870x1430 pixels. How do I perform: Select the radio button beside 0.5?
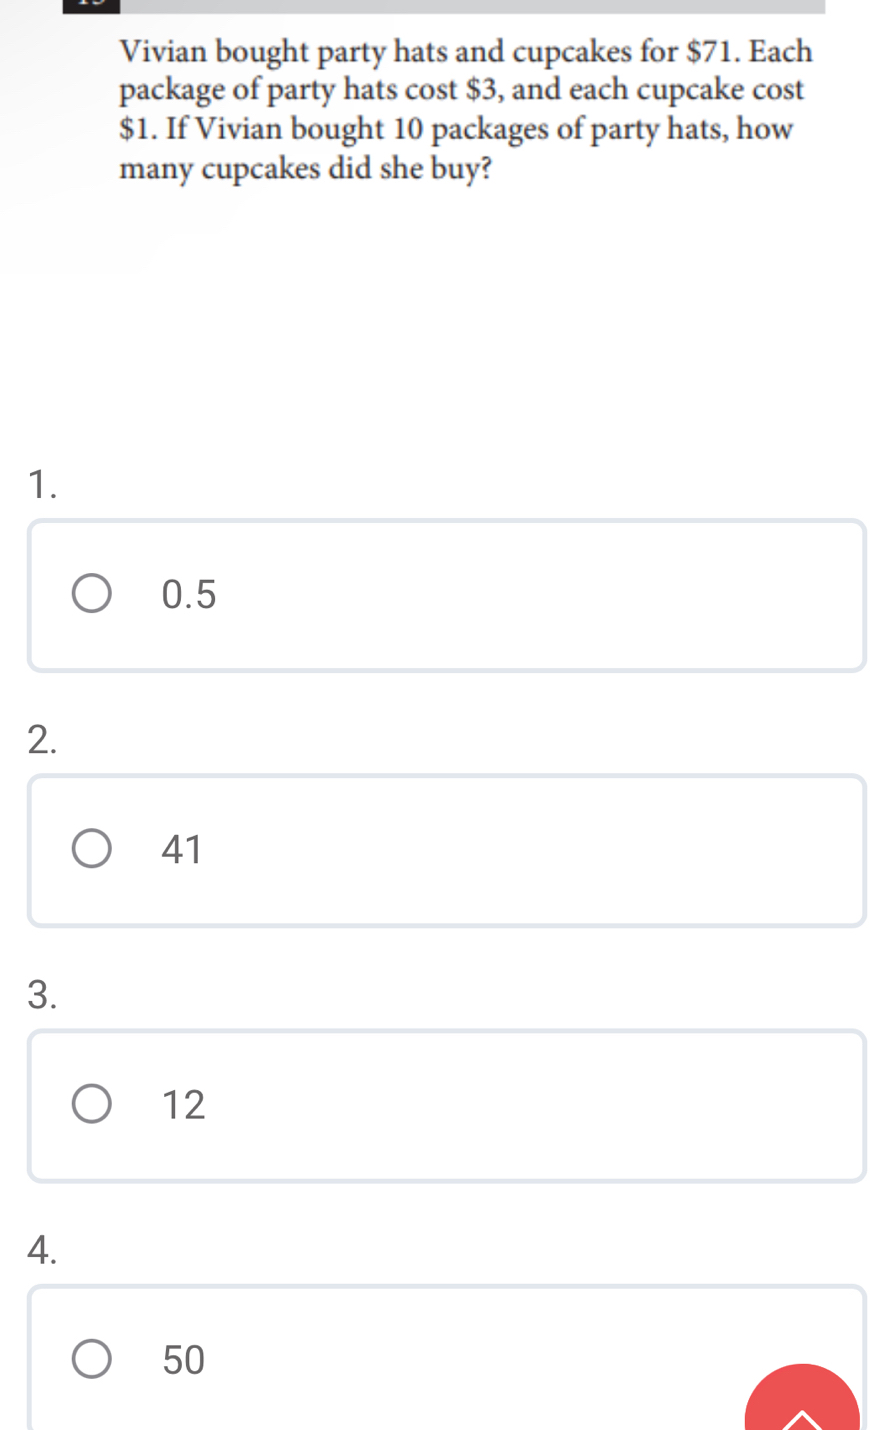[x=92, y=594]
